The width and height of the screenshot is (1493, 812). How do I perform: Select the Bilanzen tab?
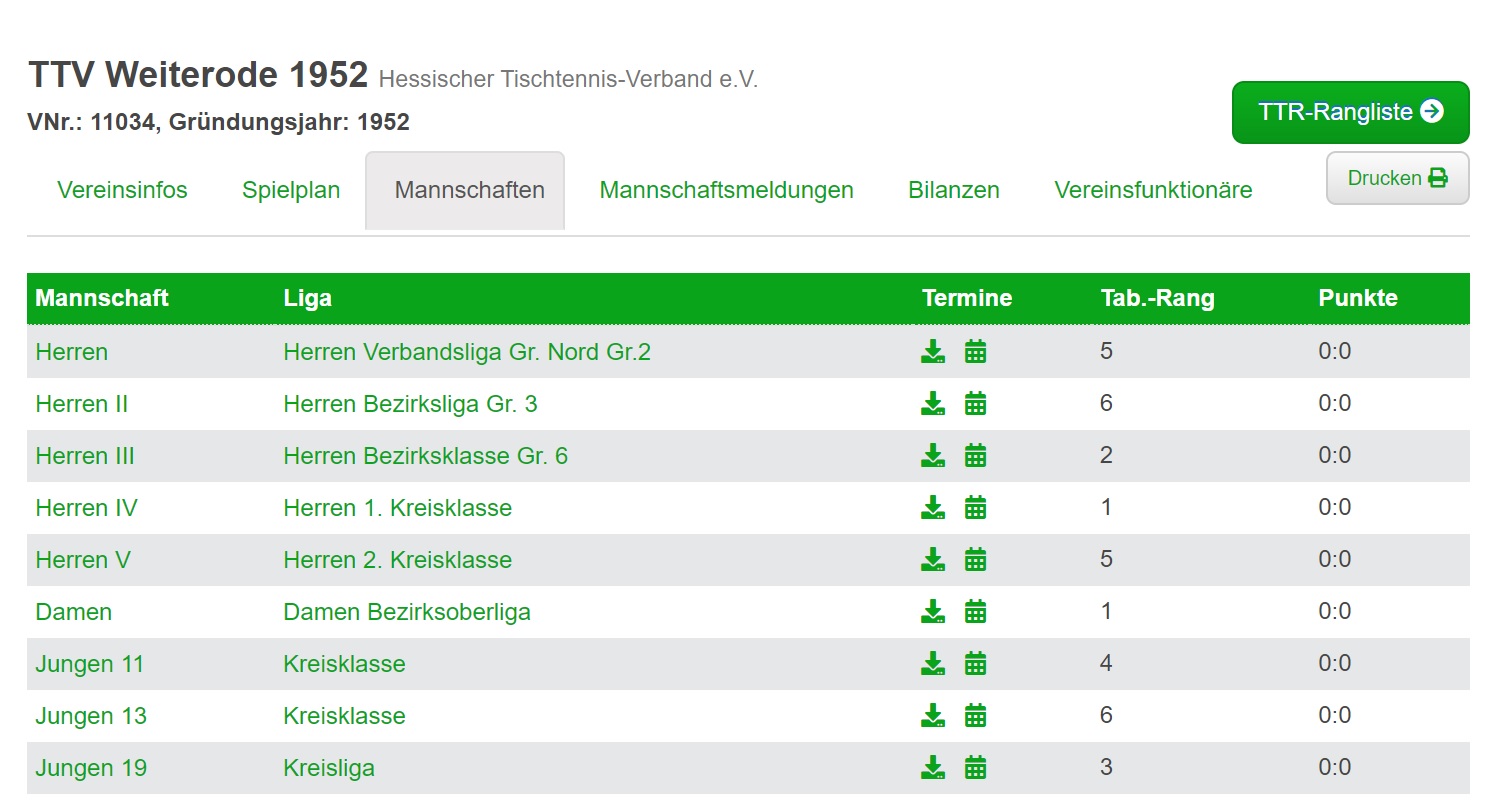[954, 190]
